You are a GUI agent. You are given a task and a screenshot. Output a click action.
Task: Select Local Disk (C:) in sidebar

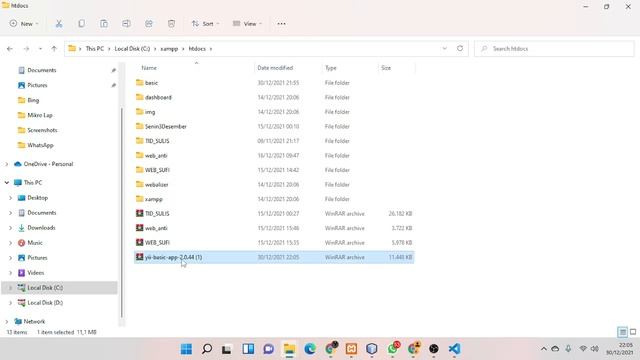[60, 288]
